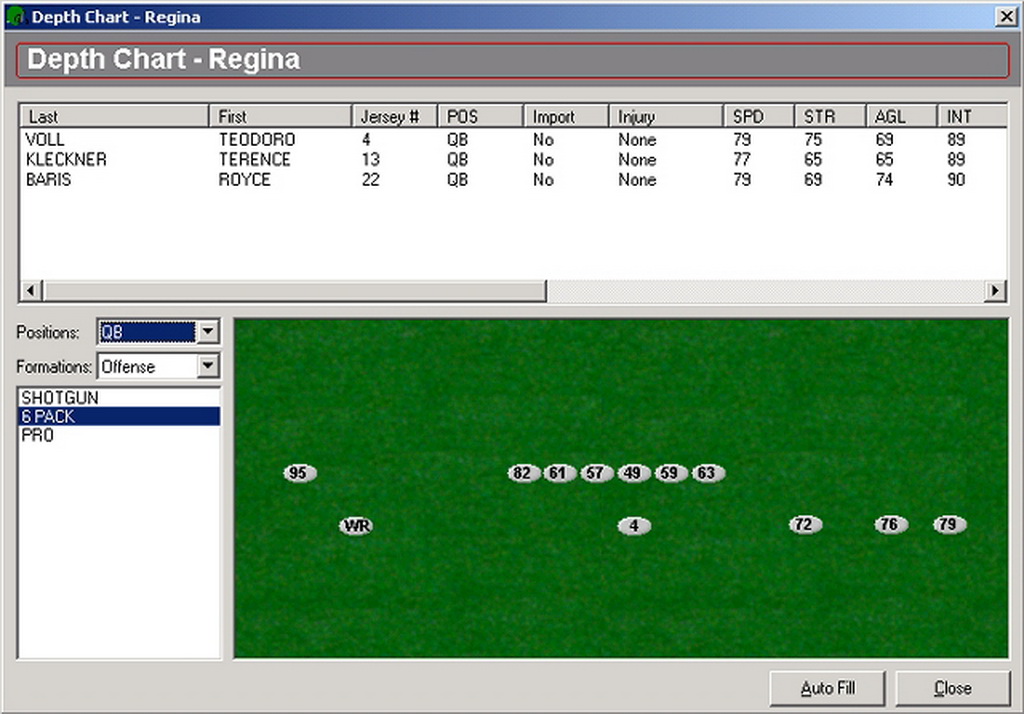The image size is (1024, 714).
Task: Click player marker number 76
Action: tap(890, 524)
